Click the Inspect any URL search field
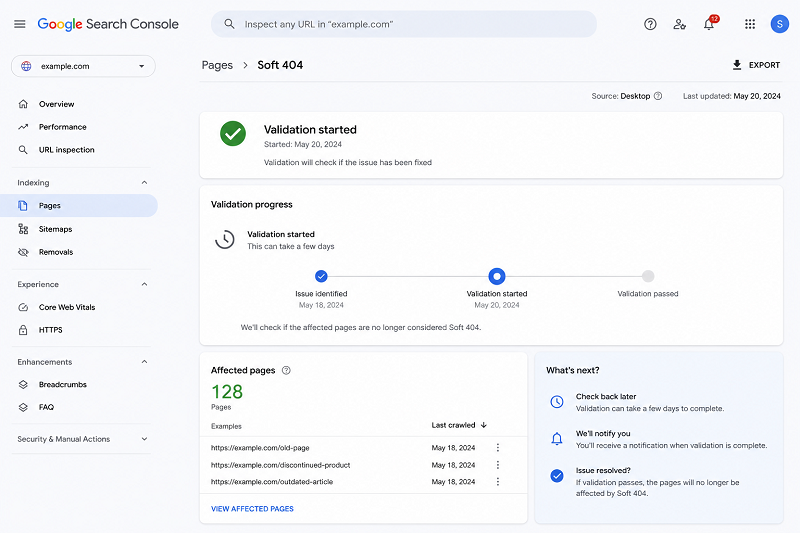This screenshot has height=533, width=800. [404, 24]
